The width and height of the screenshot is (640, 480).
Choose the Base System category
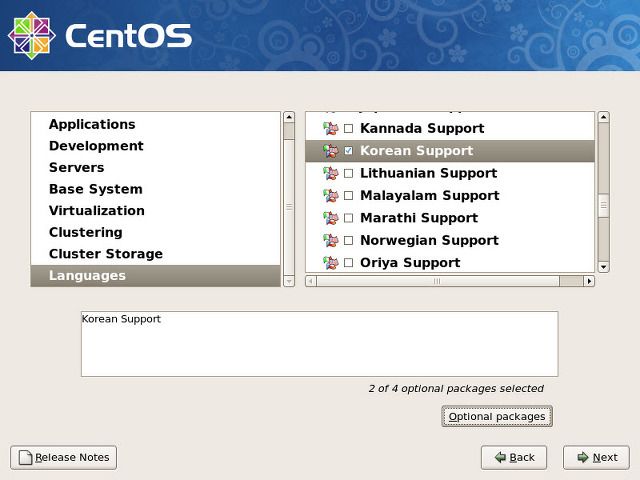(x=156, y=189)
